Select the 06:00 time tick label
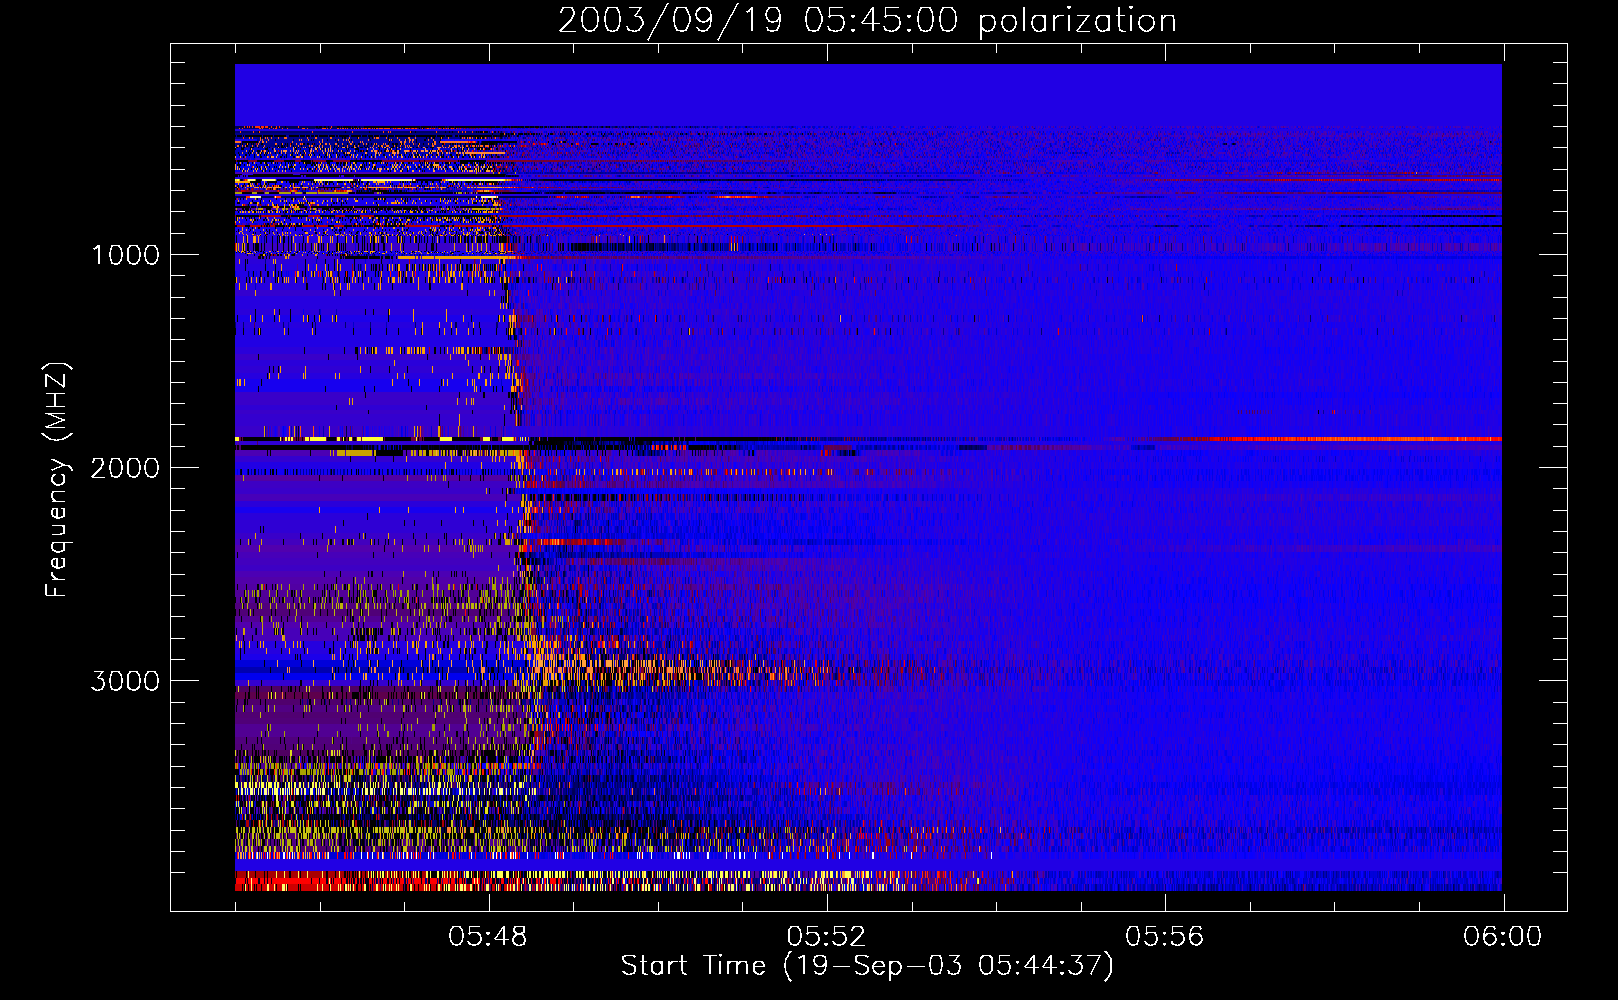 click(x=1502, y=937)
